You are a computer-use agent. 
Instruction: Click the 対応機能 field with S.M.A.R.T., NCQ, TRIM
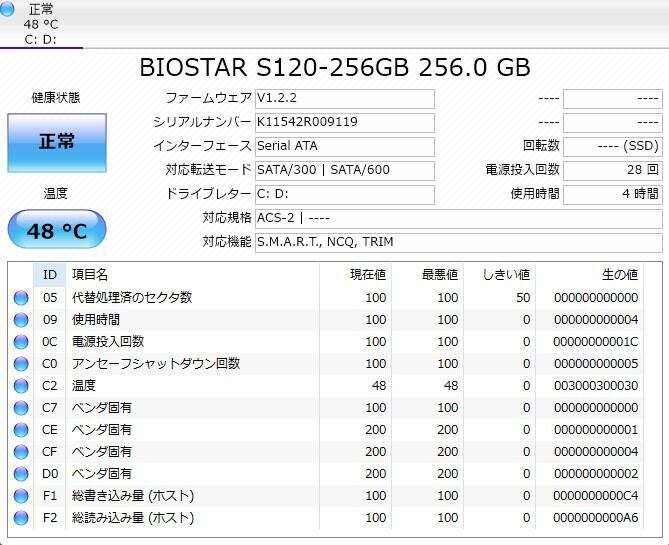457,242
